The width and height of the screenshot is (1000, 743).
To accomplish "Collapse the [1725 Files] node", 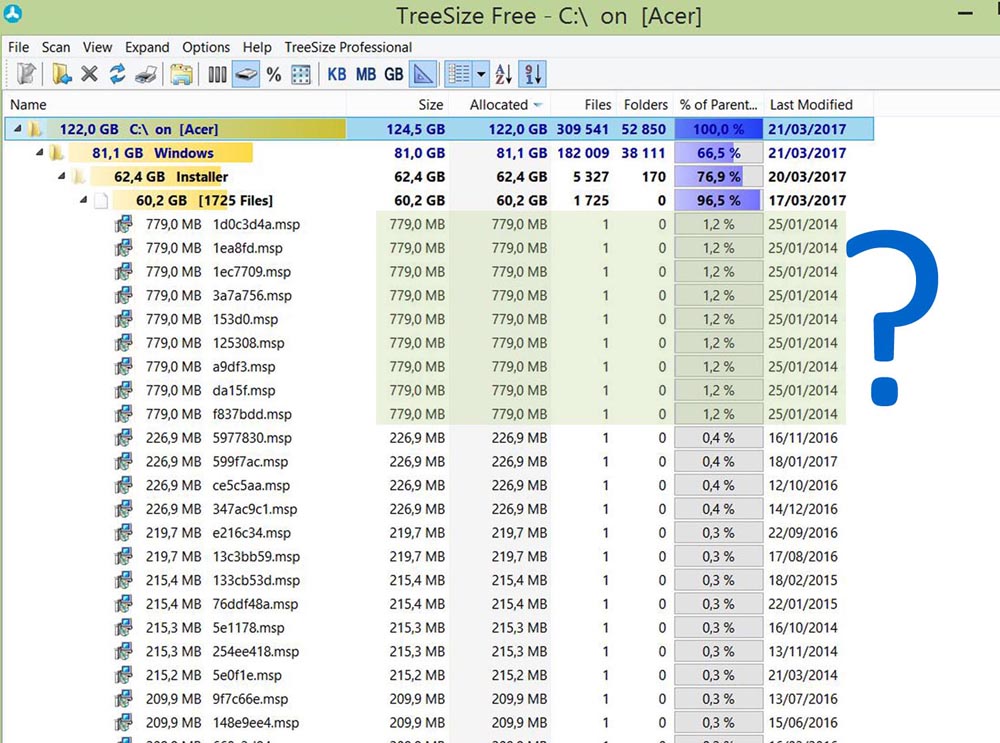I will [x=83, y=200].
